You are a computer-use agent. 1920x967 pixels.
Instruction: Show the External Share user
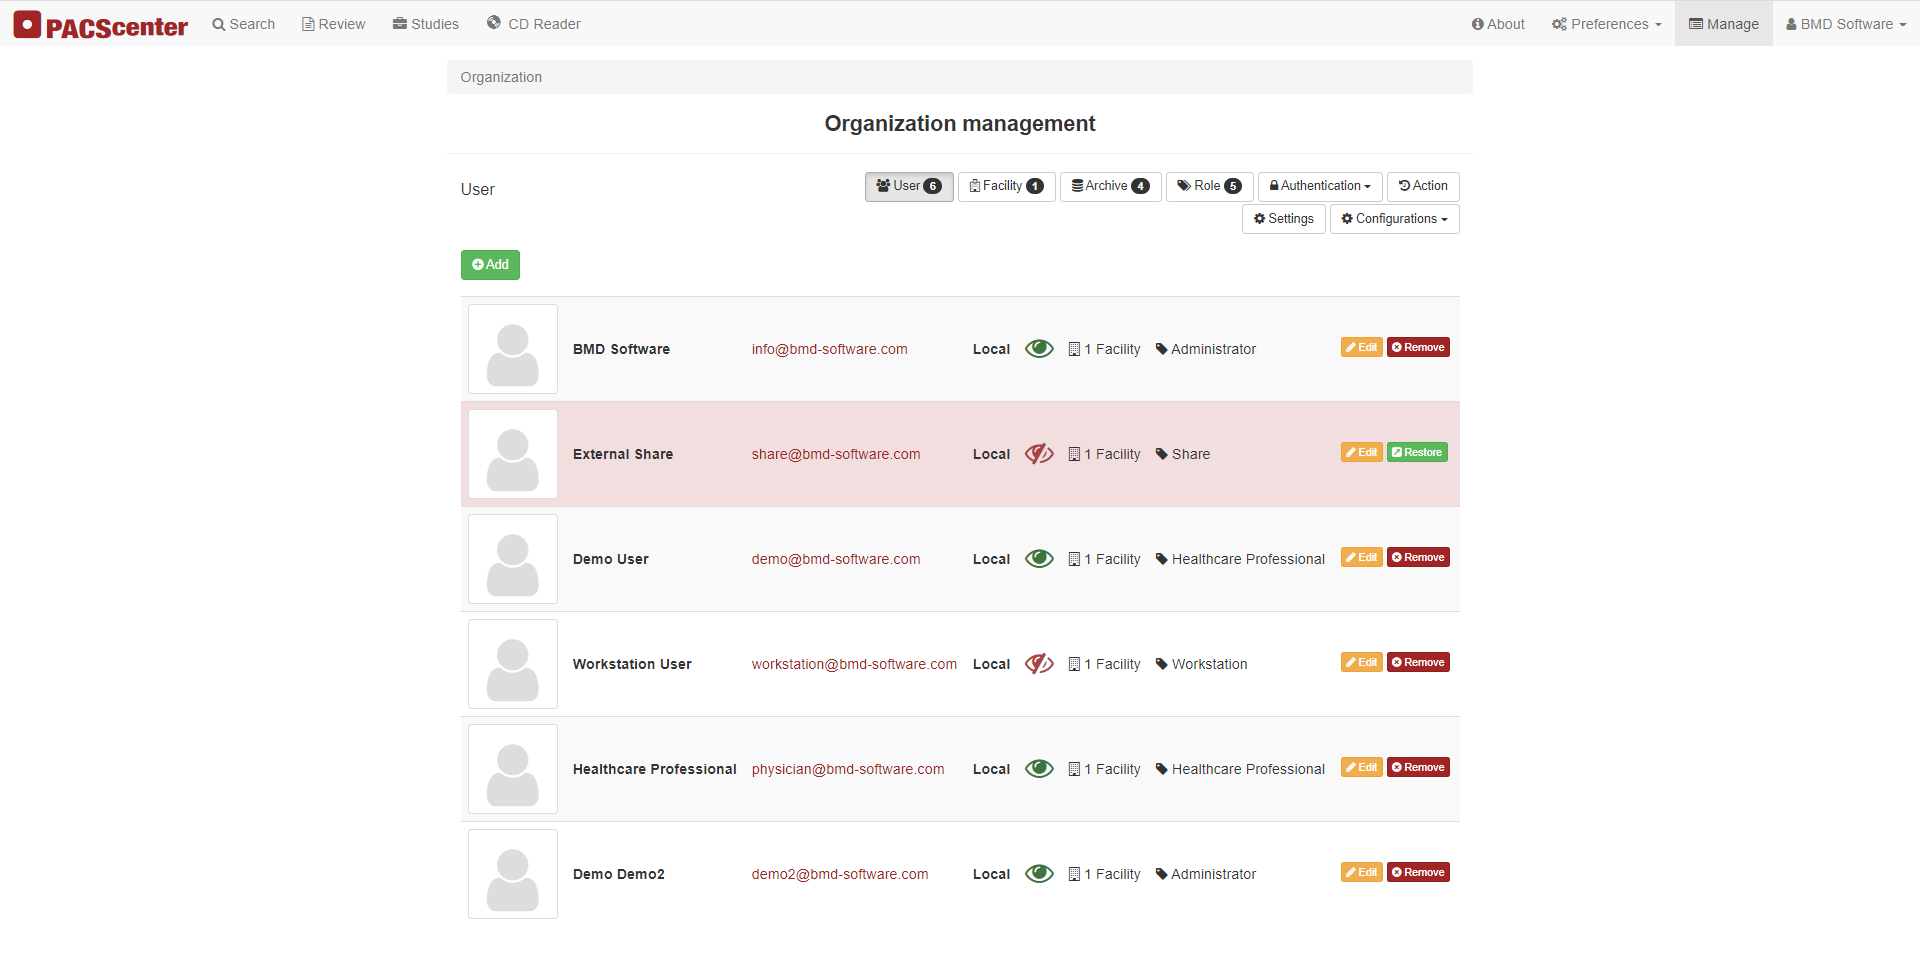point(1039,453)
